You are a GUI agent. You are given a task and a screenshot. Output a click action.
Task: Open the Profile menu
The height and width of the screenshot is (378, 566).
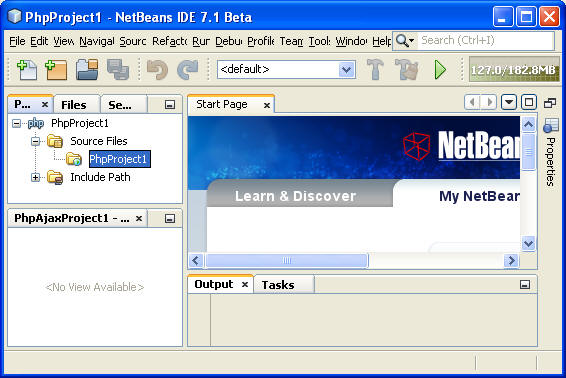[x=261, y=41]
